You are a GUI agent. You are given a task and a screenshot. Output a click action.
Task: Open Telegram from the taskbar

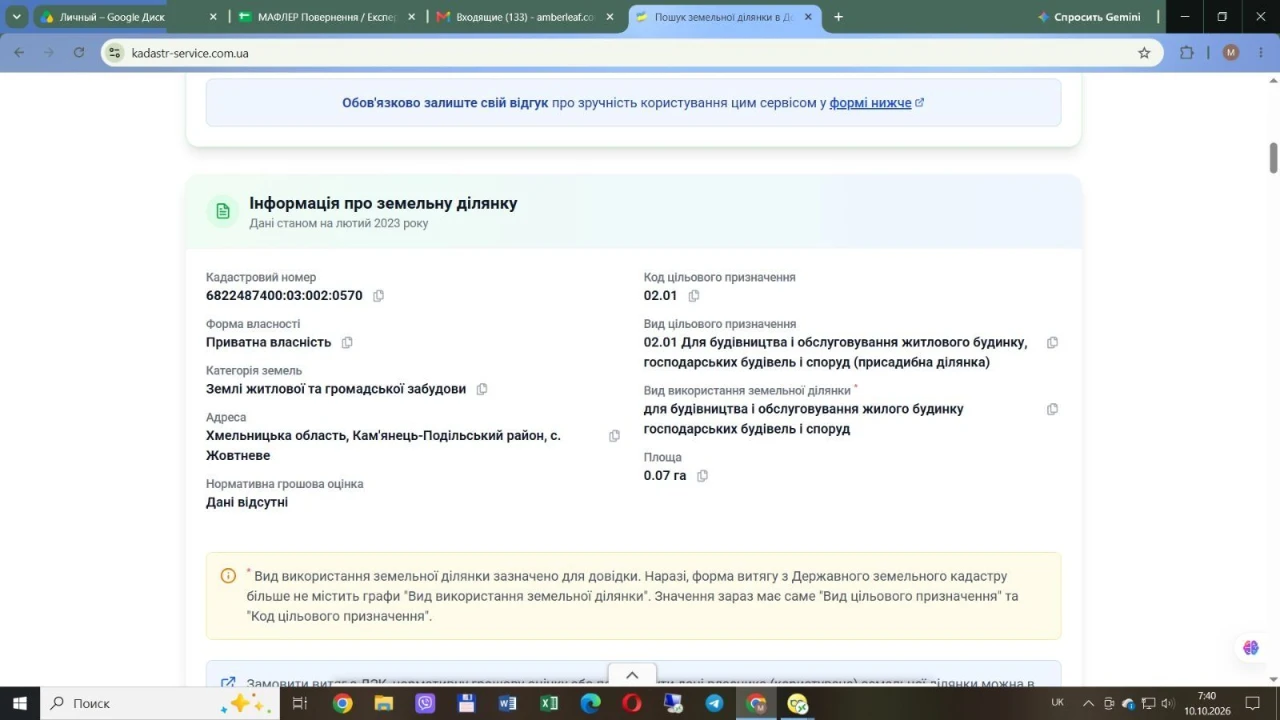coord(714,703)
